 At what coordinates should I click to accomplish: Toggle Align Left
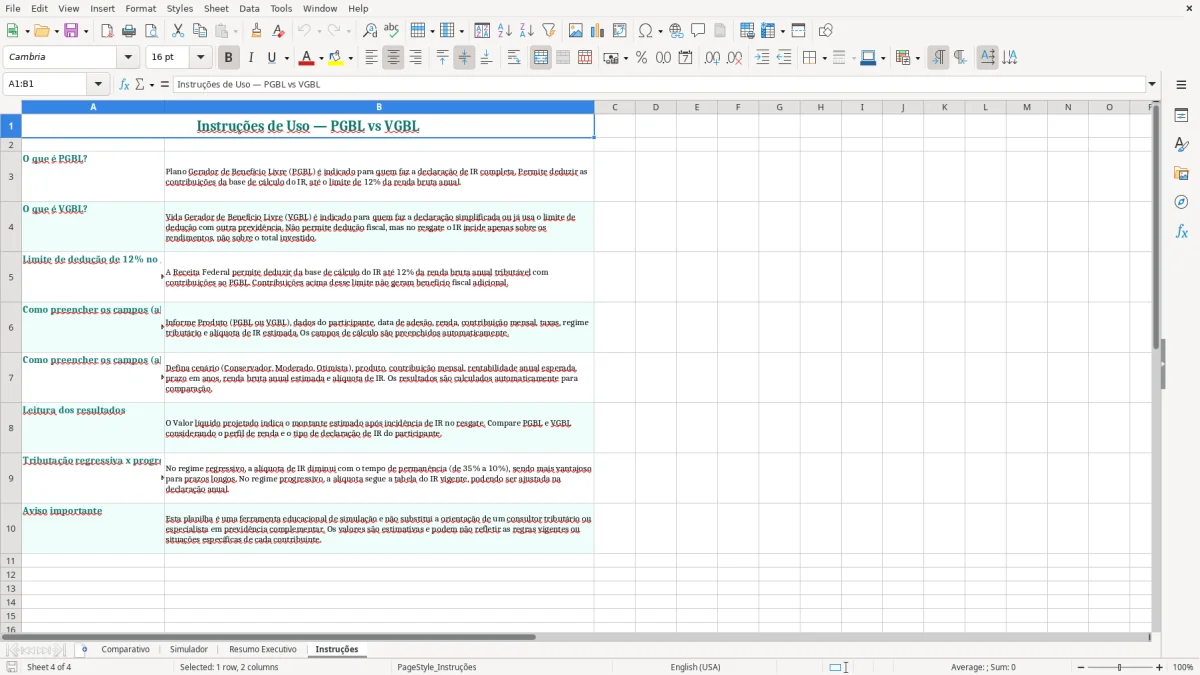coord(371,58)
